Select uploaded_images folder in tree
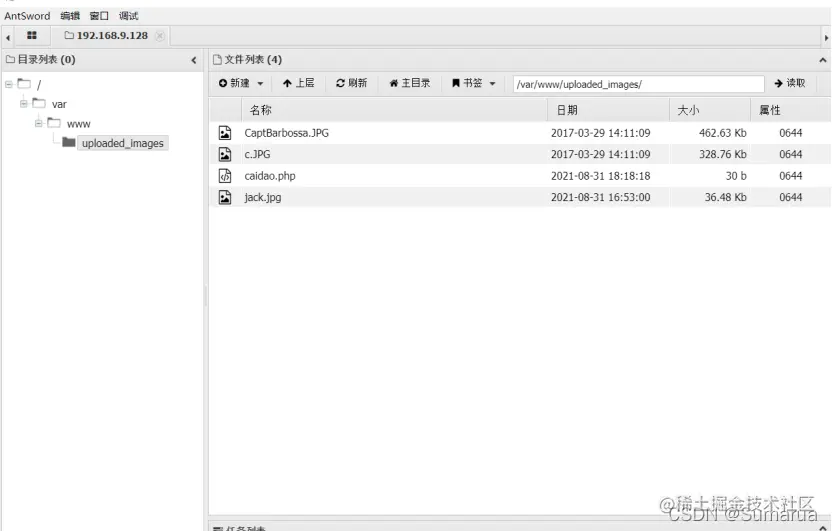The image size is (832, 531). click(123, 143)
